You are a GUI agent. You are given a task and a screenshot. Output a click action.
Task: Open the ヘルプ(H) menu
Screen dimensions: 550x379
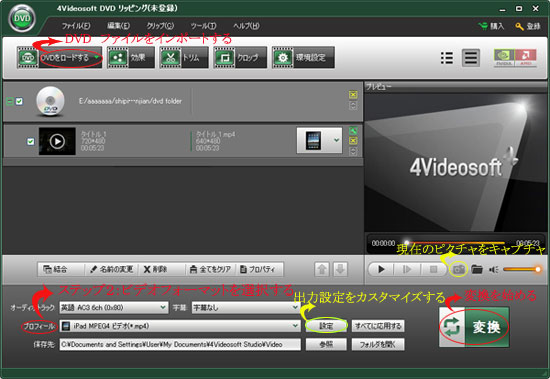pos(246,26)
